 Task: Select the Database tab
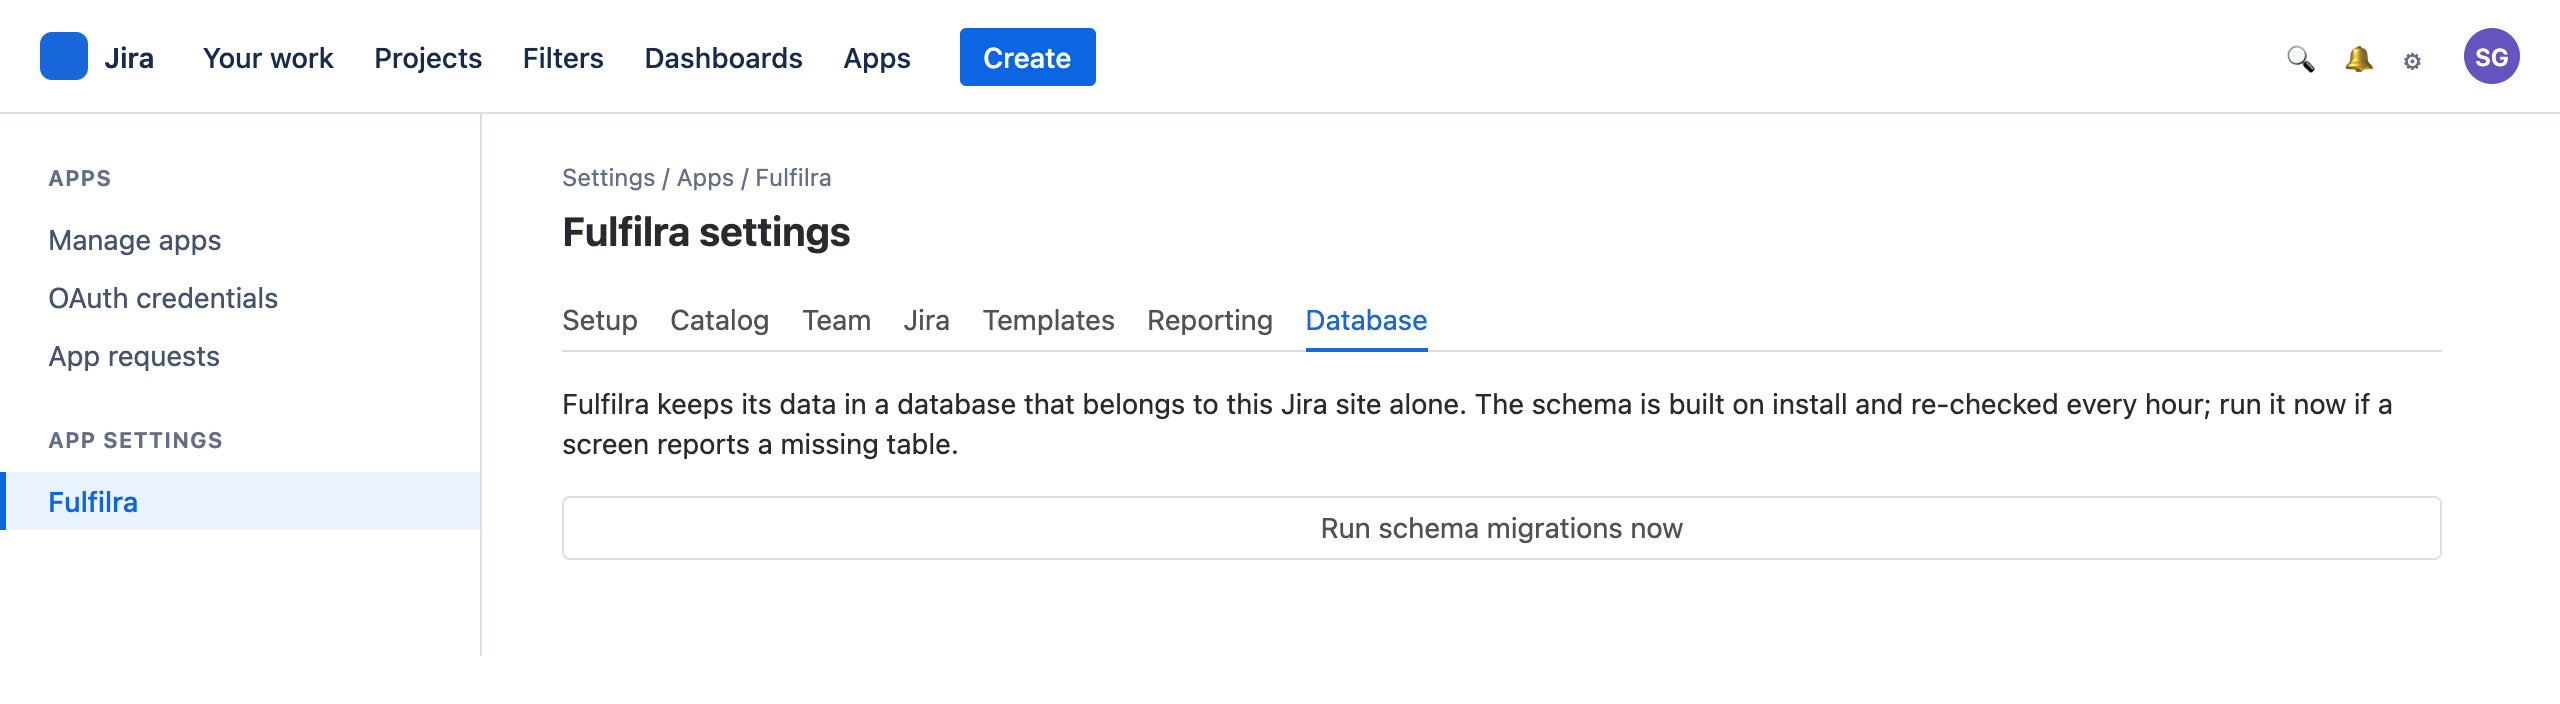1366,320
